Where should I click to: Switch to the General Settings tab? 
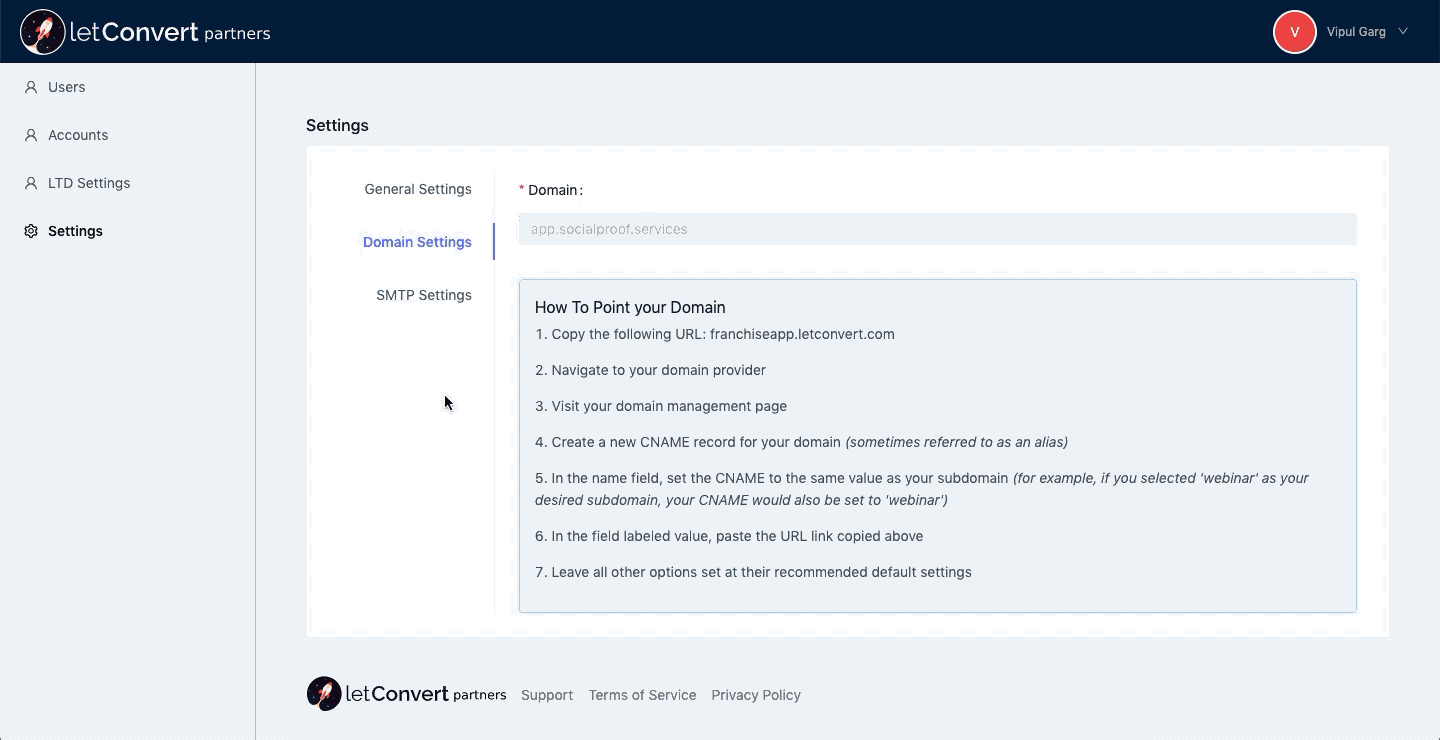click(x=417, y=189)
